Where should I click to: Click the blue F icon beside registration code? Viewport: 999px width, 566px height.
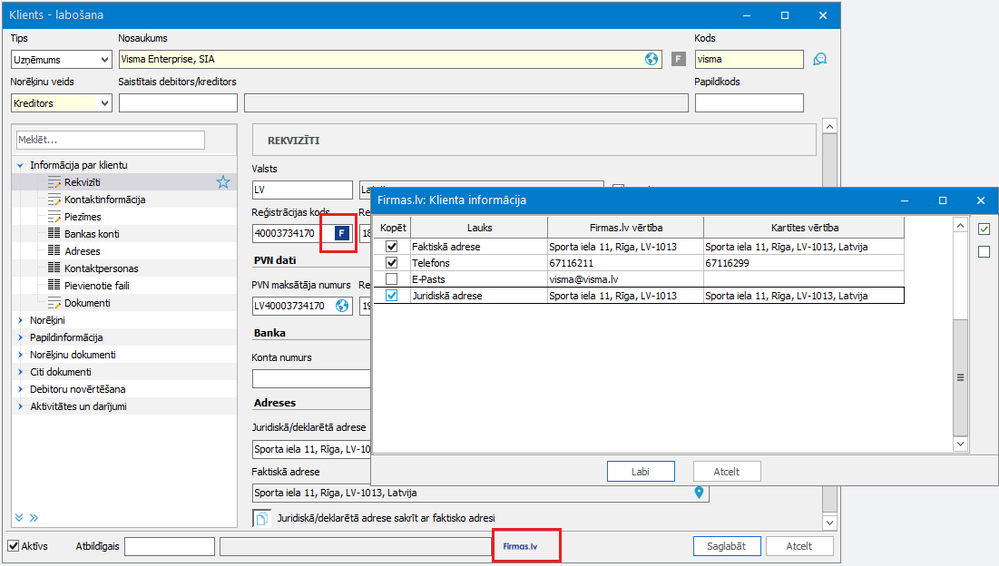[x=341, y=233]
